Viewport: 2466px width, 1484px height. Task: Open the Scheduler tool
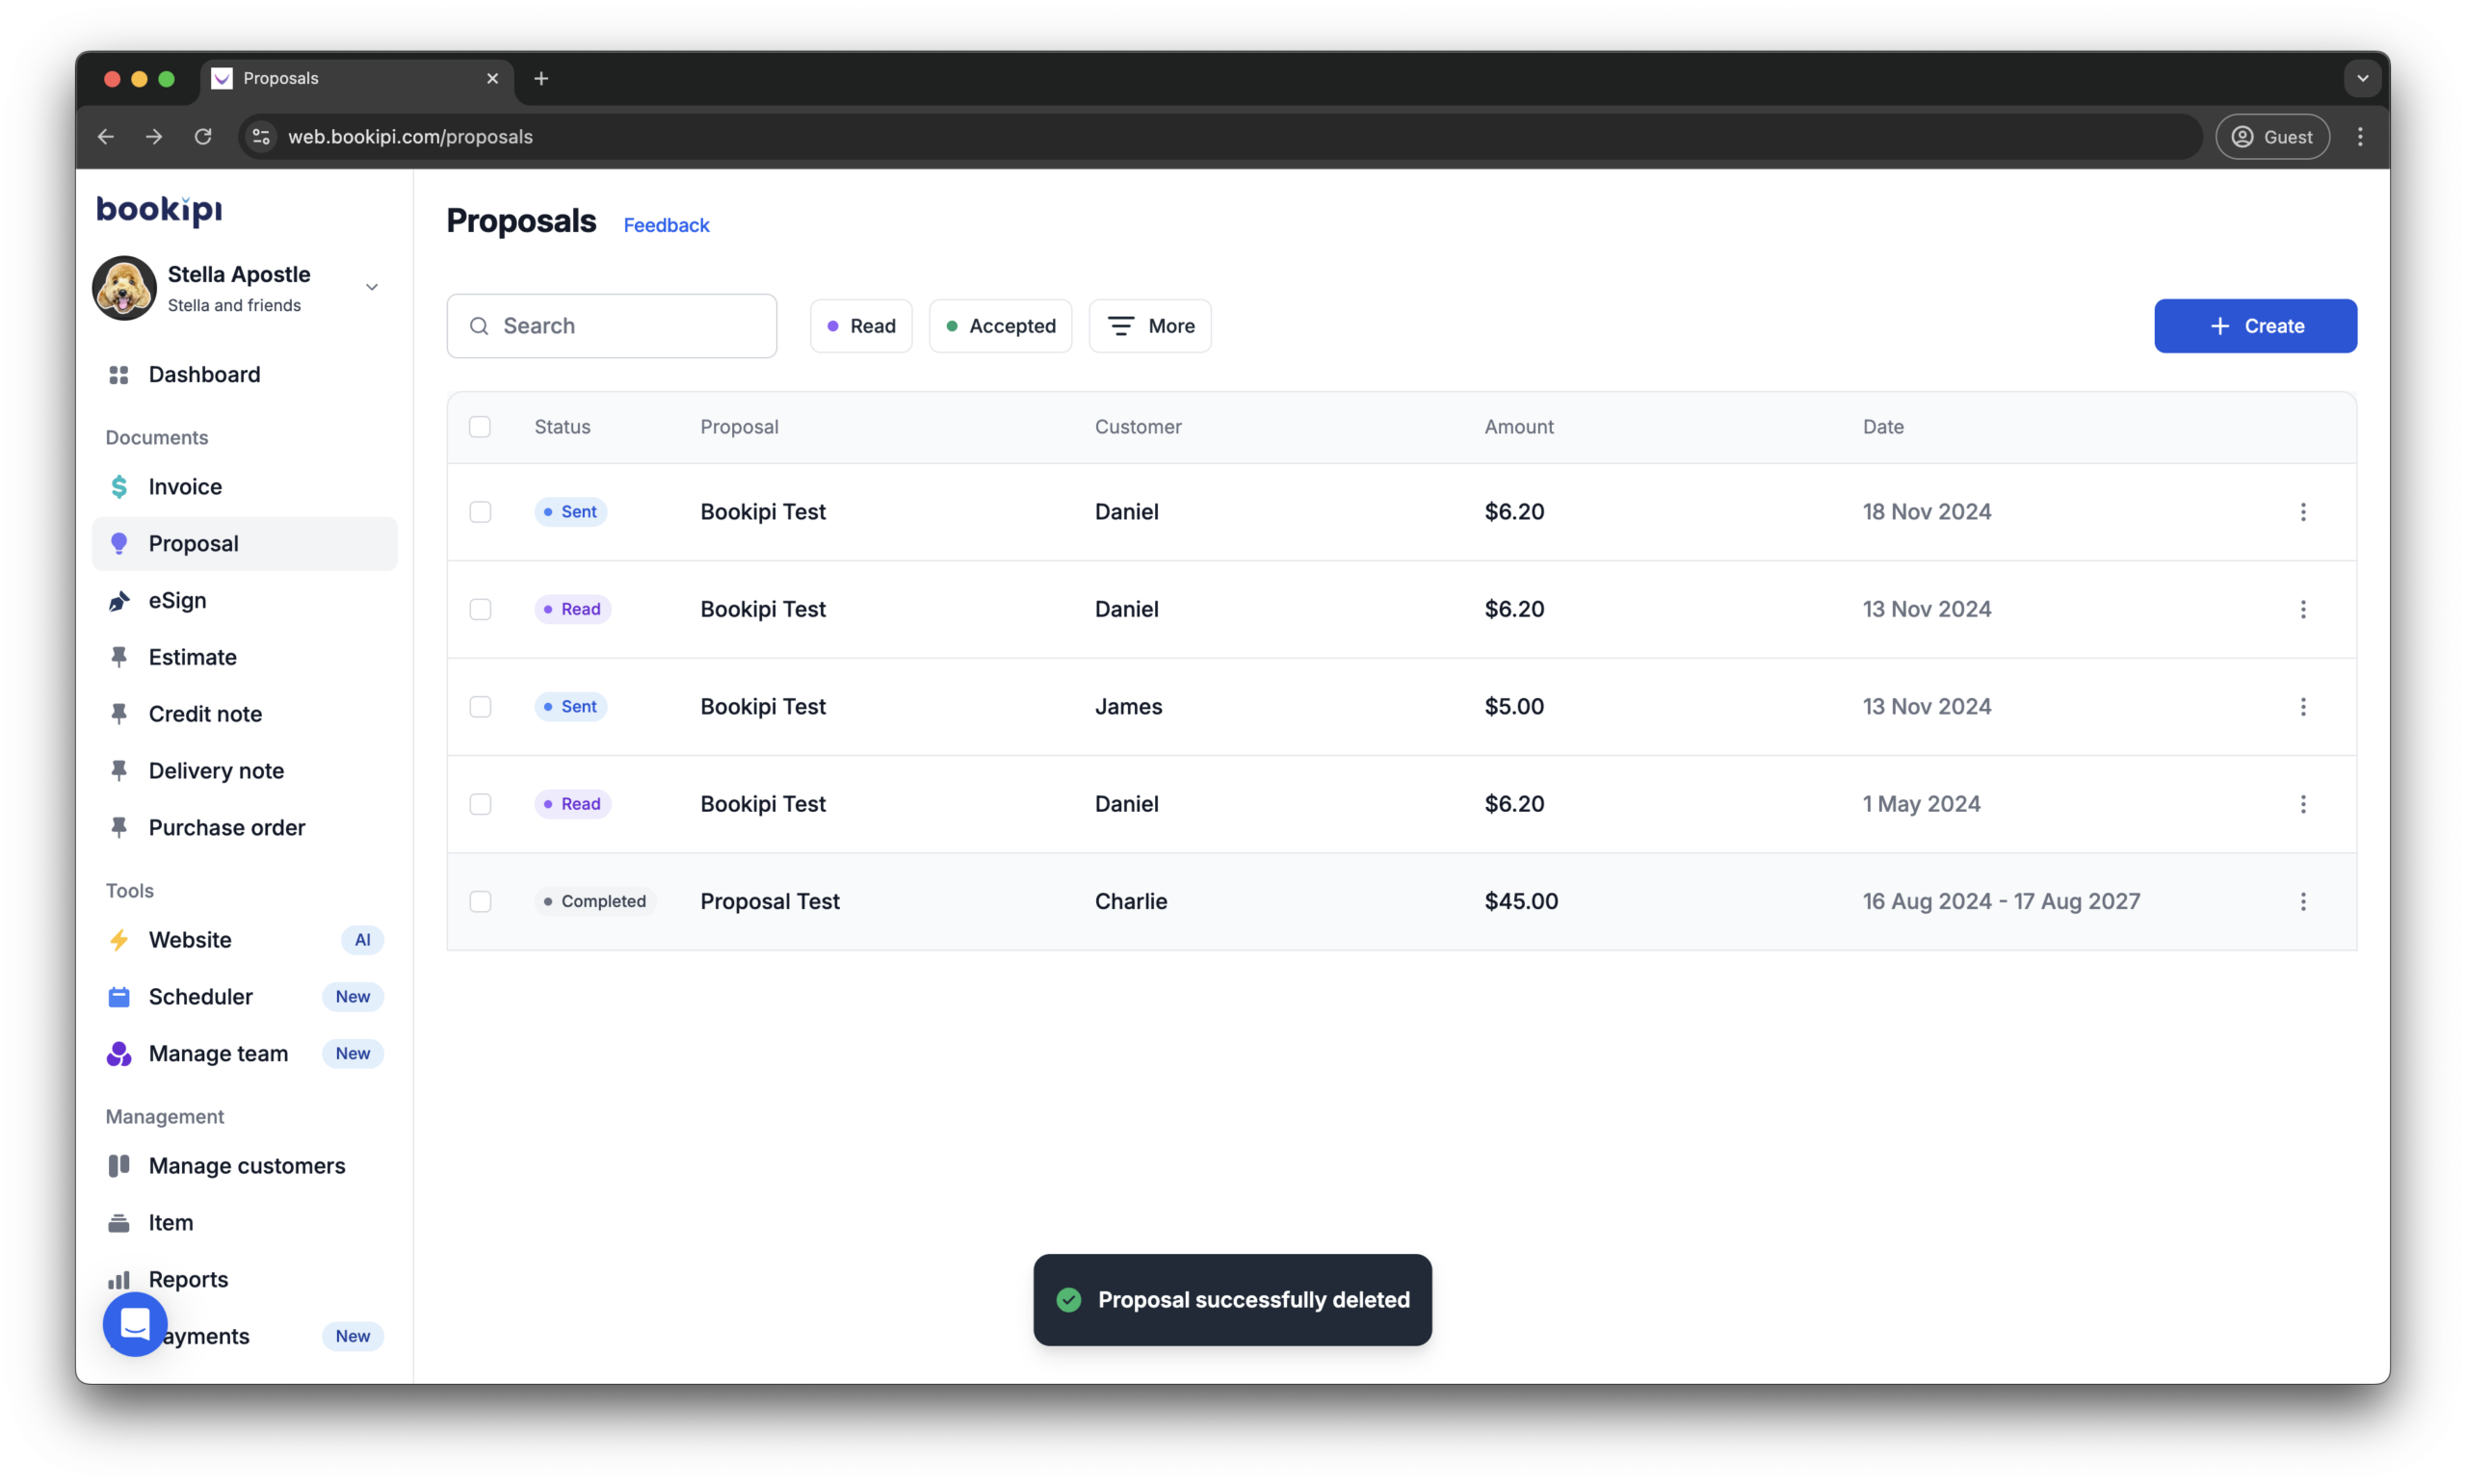(201, 996)
